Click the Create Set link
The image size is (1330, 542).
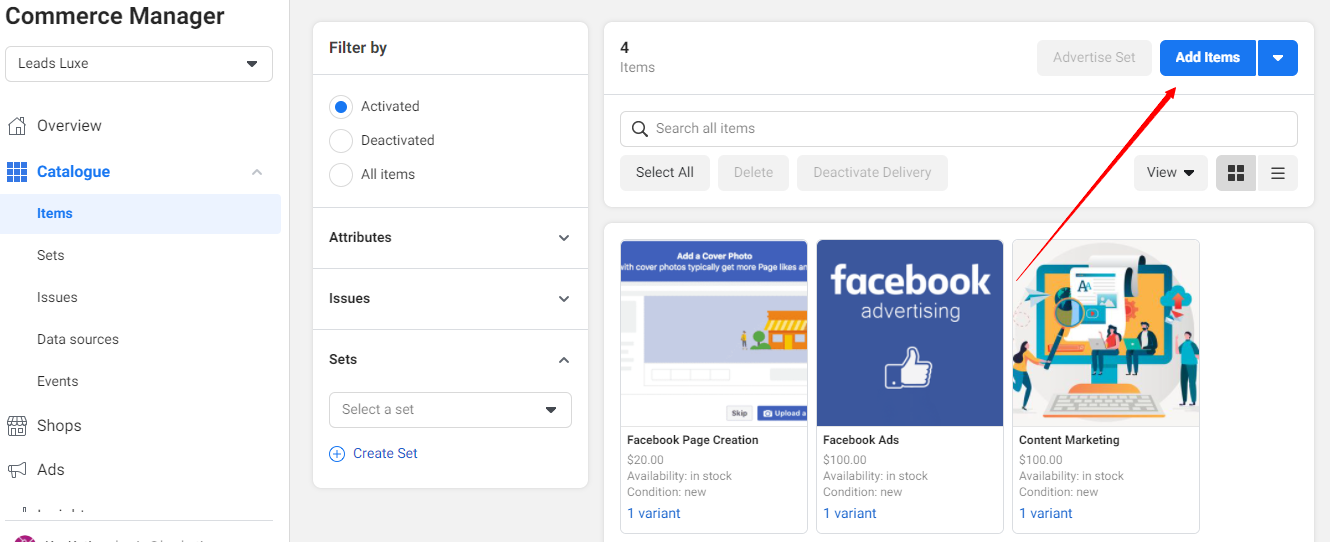click(385, 454)
